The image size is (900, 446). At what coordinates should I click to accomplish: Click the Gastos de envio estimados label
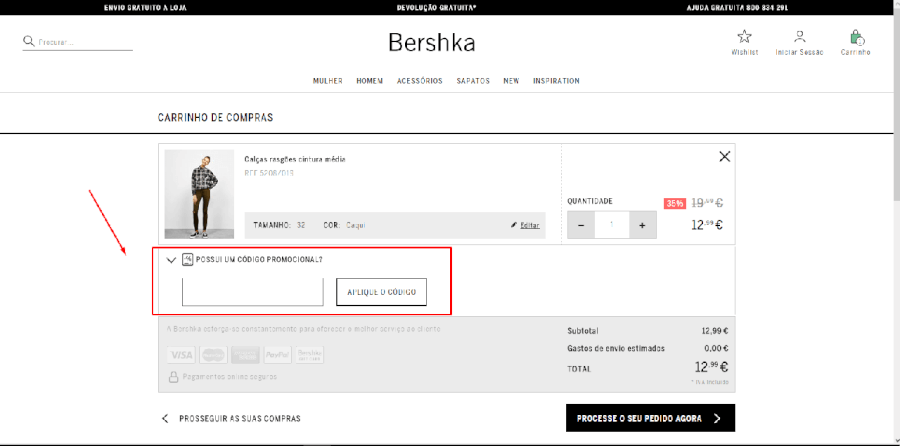[x=616, y=348]
